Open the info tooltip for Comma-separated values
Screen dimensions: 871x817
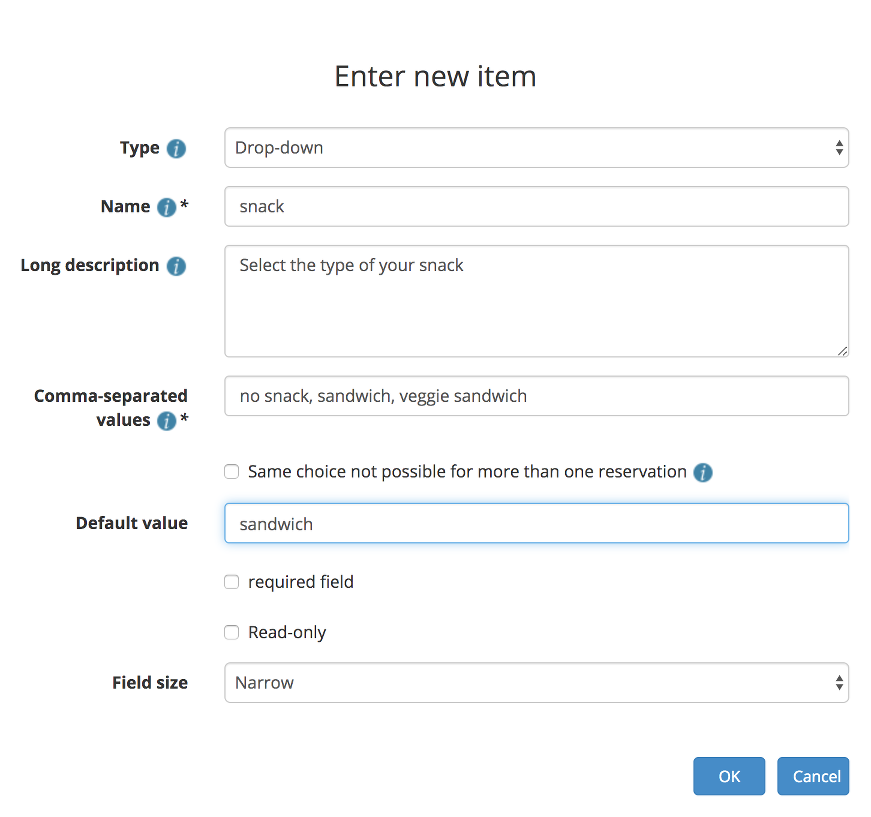[166, 421]
